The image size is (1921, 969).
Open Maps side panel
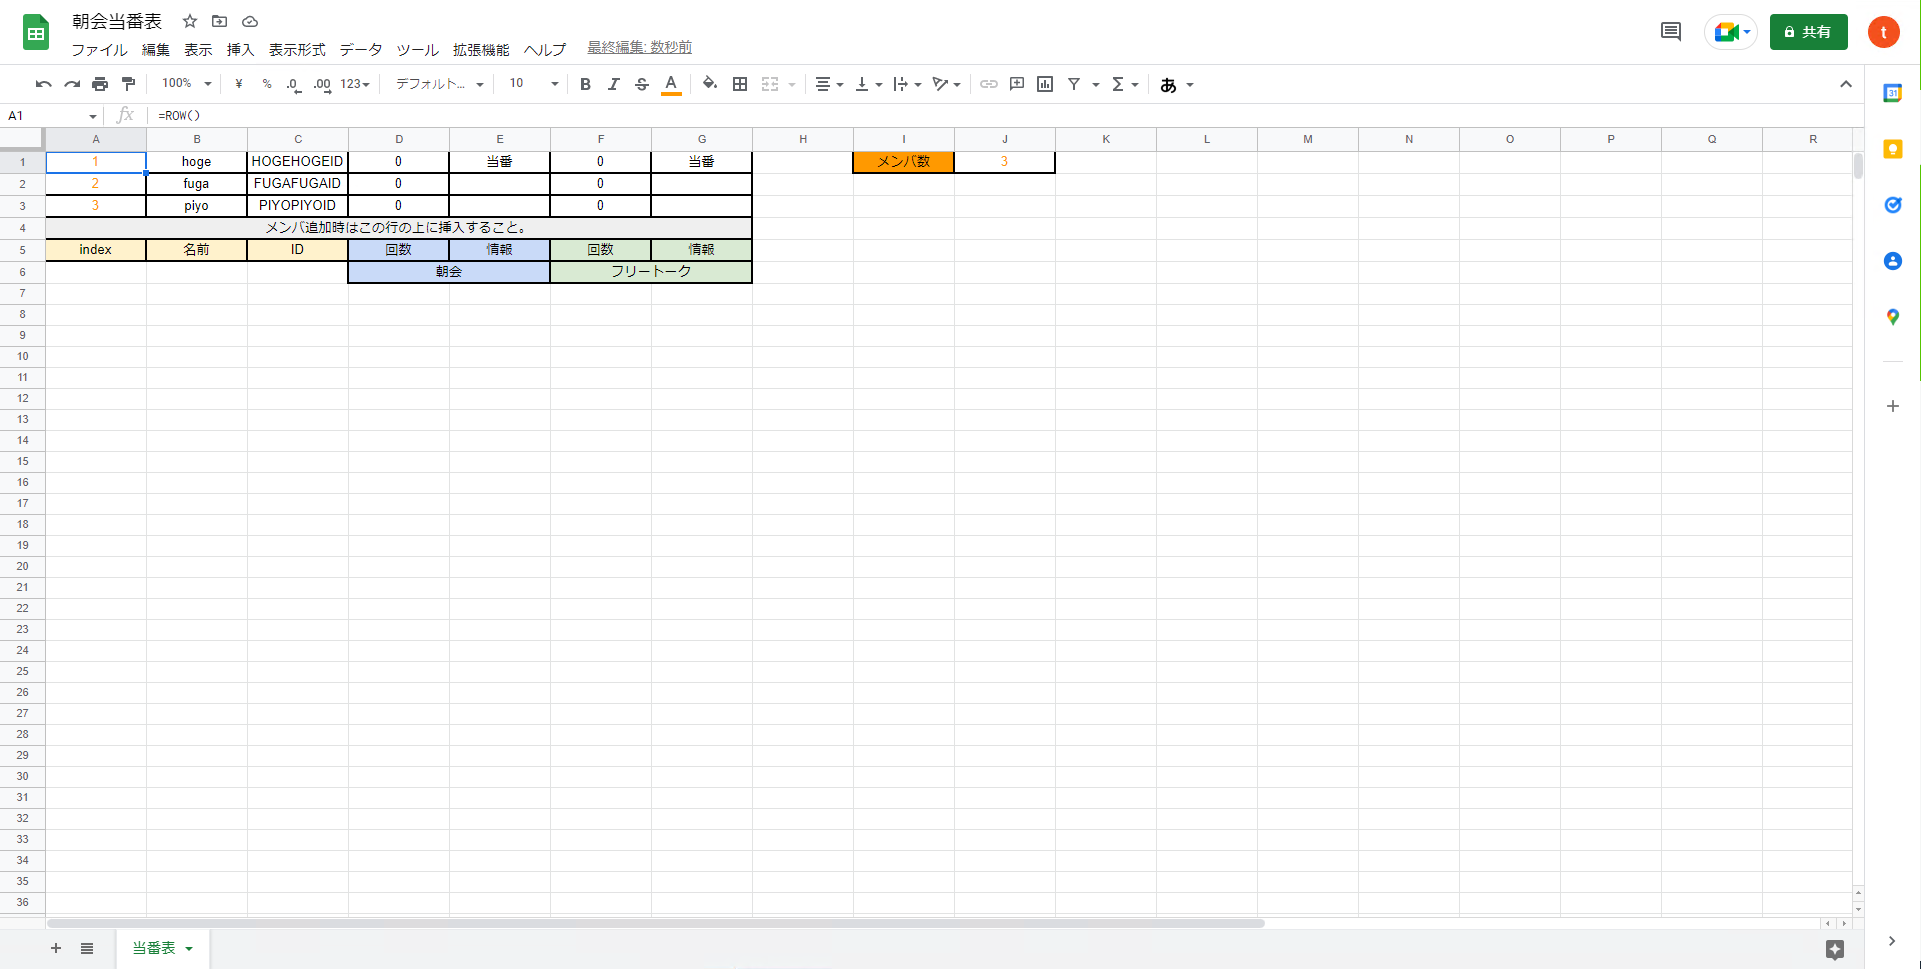1893,317
